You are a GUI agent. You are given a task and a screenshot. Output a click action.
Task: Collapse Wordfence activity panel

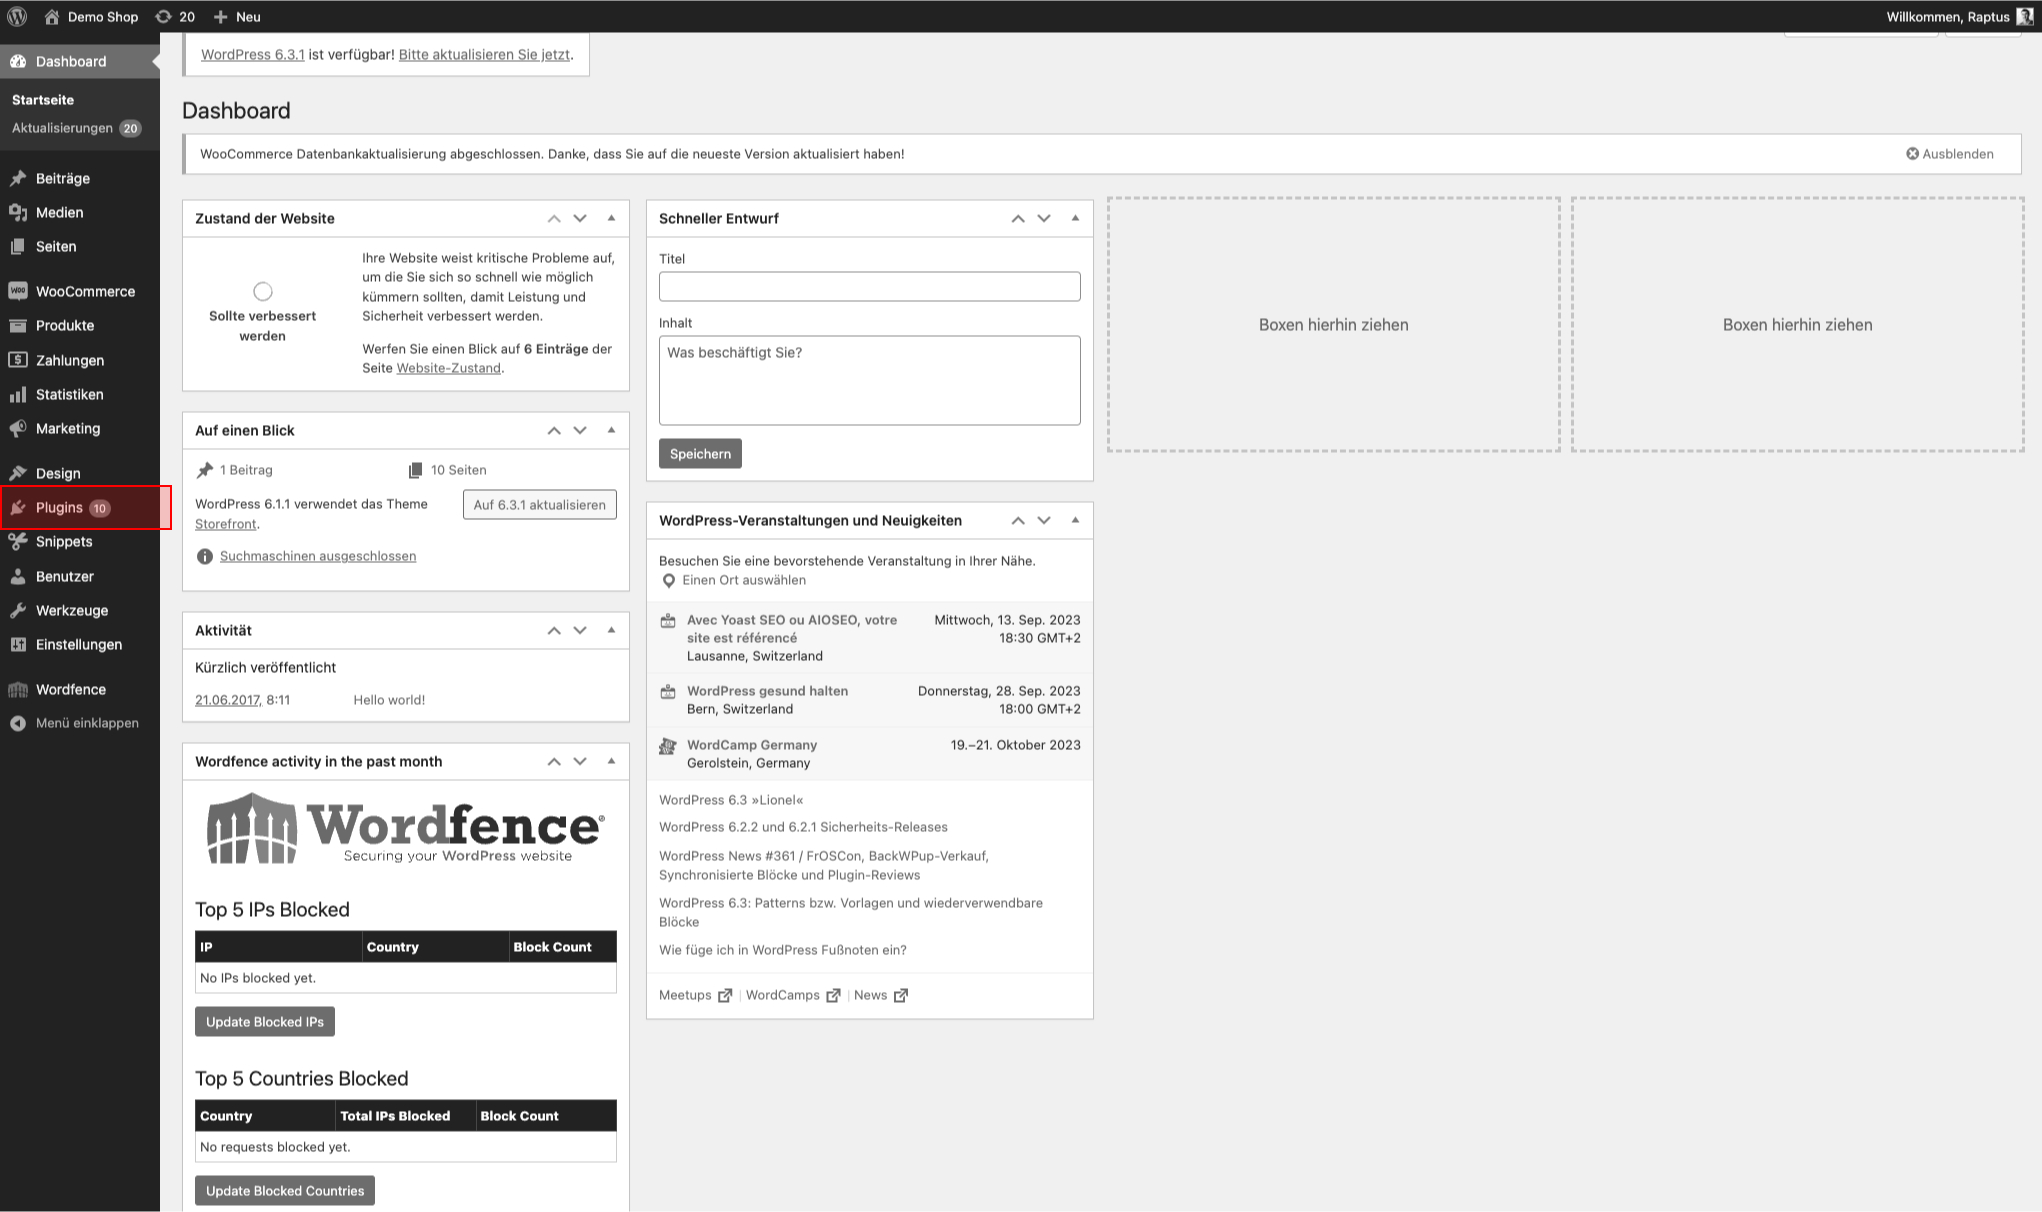pos(611,761)
